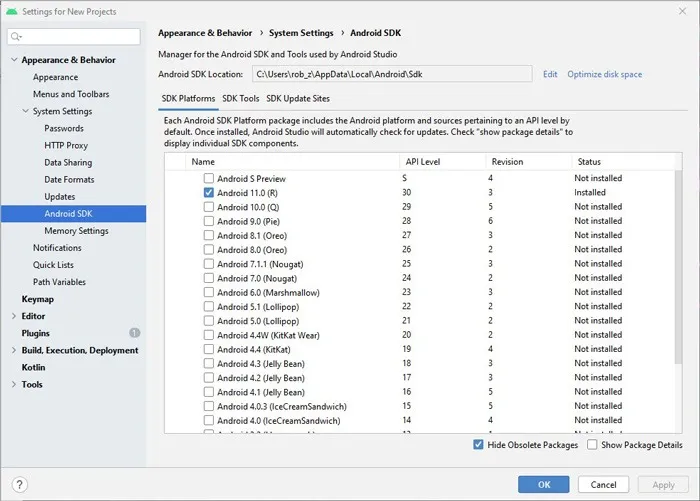Expand the Editor tree node

(14, 316)
